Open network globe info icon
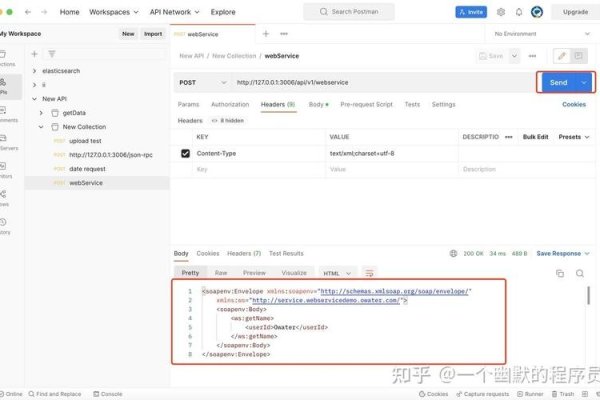 pos(453,253)
